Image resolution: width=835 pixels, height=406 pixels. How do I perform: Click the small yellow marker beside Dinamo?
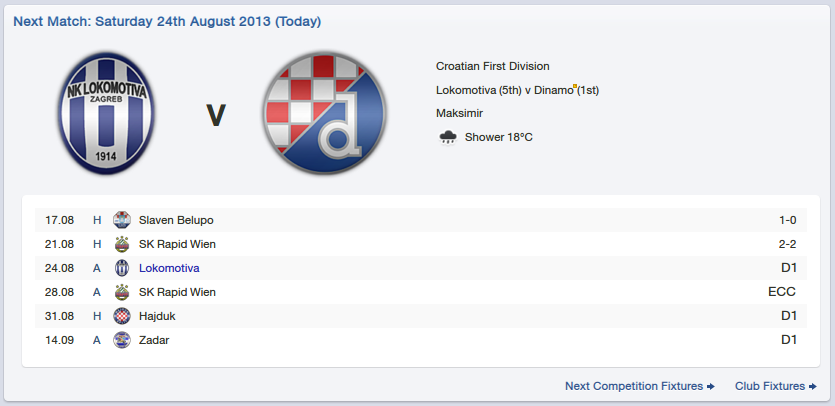(575, 86)
